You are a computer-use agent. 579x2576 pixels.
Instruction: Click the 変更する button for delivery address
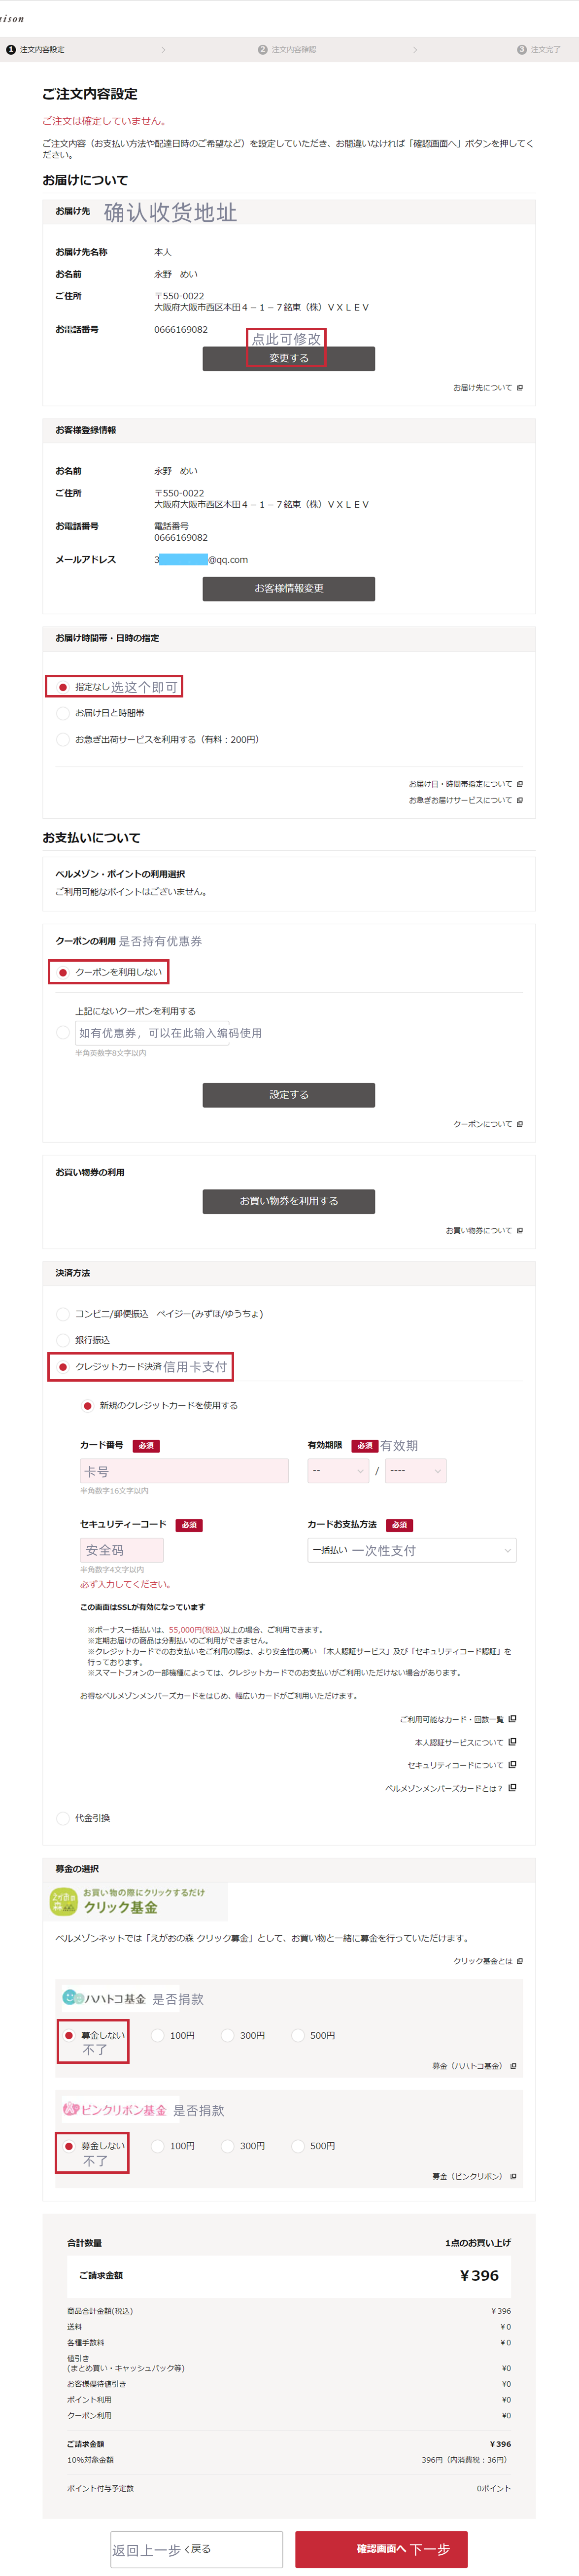(x=289, y=358)
